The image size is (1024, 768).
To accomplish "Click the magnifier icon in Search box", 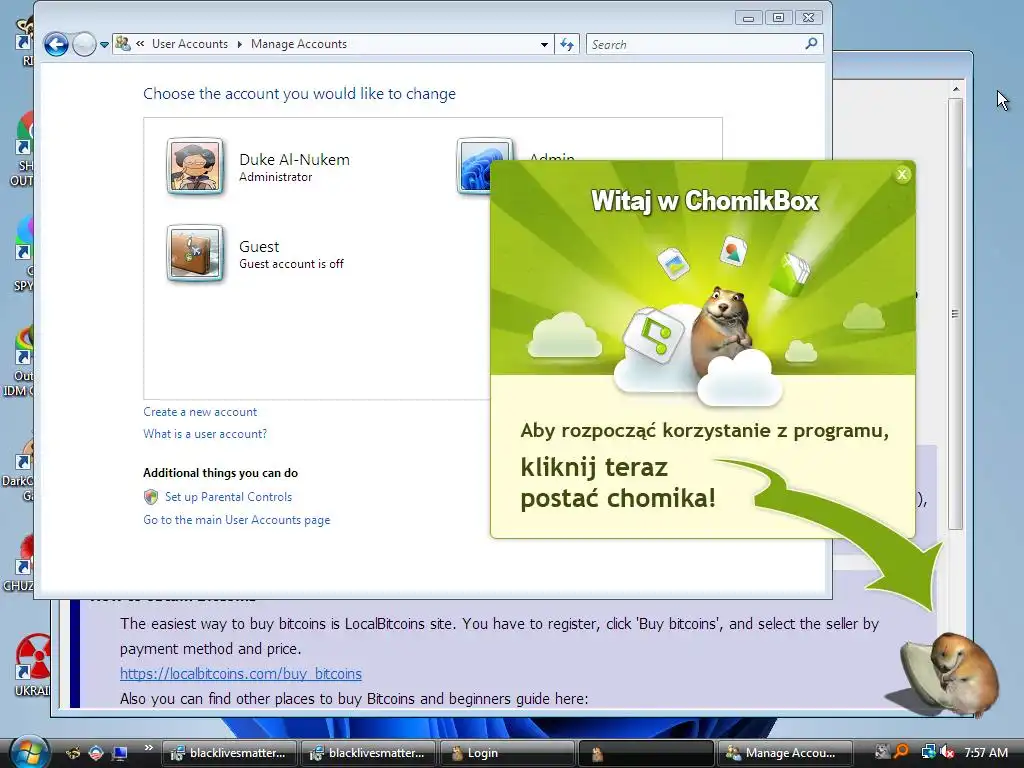I will (811, 44).
